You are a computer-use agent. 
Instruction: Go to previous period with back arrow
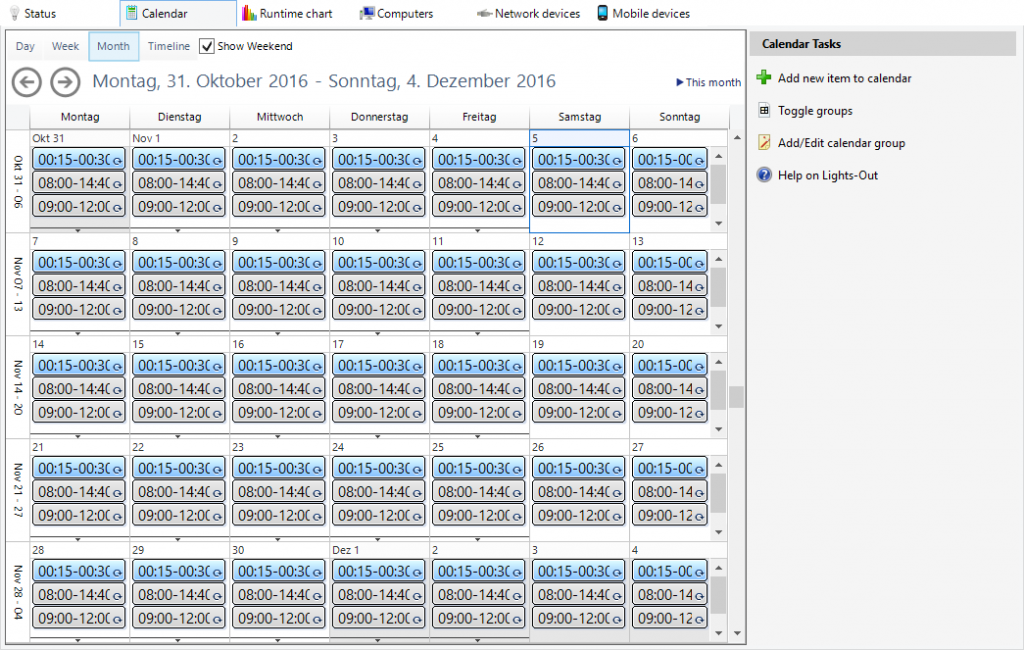point(27,82)
